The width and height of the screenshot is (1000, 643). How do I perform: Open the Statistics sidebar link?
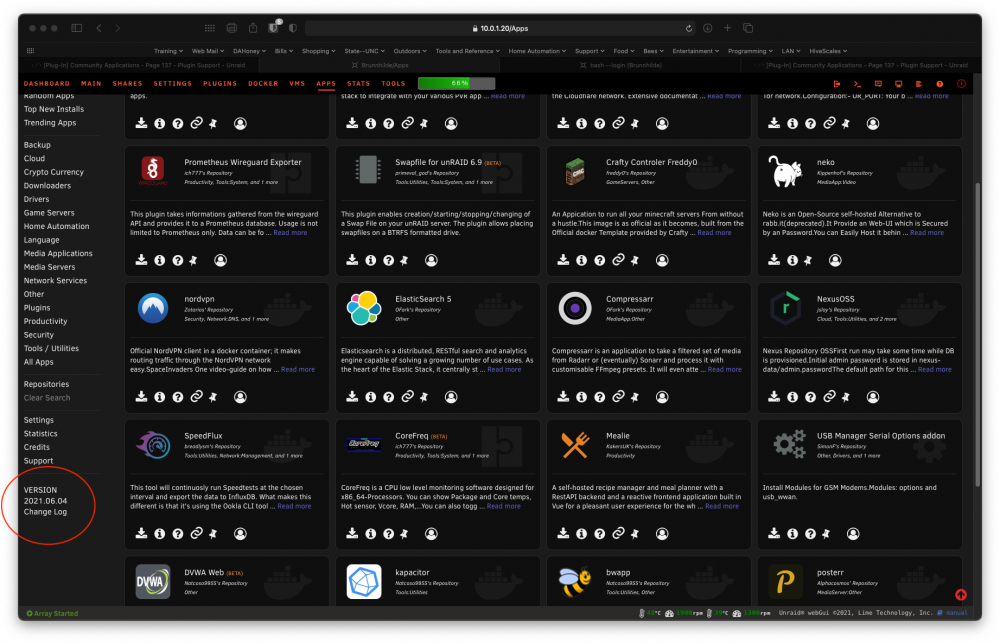click(41, 434)
